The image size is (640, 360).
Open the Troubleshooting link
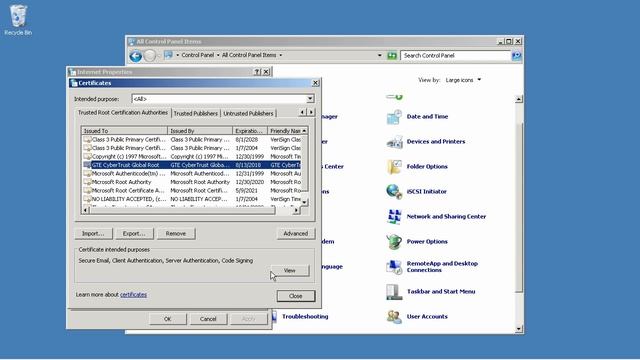tap(305, 317)
